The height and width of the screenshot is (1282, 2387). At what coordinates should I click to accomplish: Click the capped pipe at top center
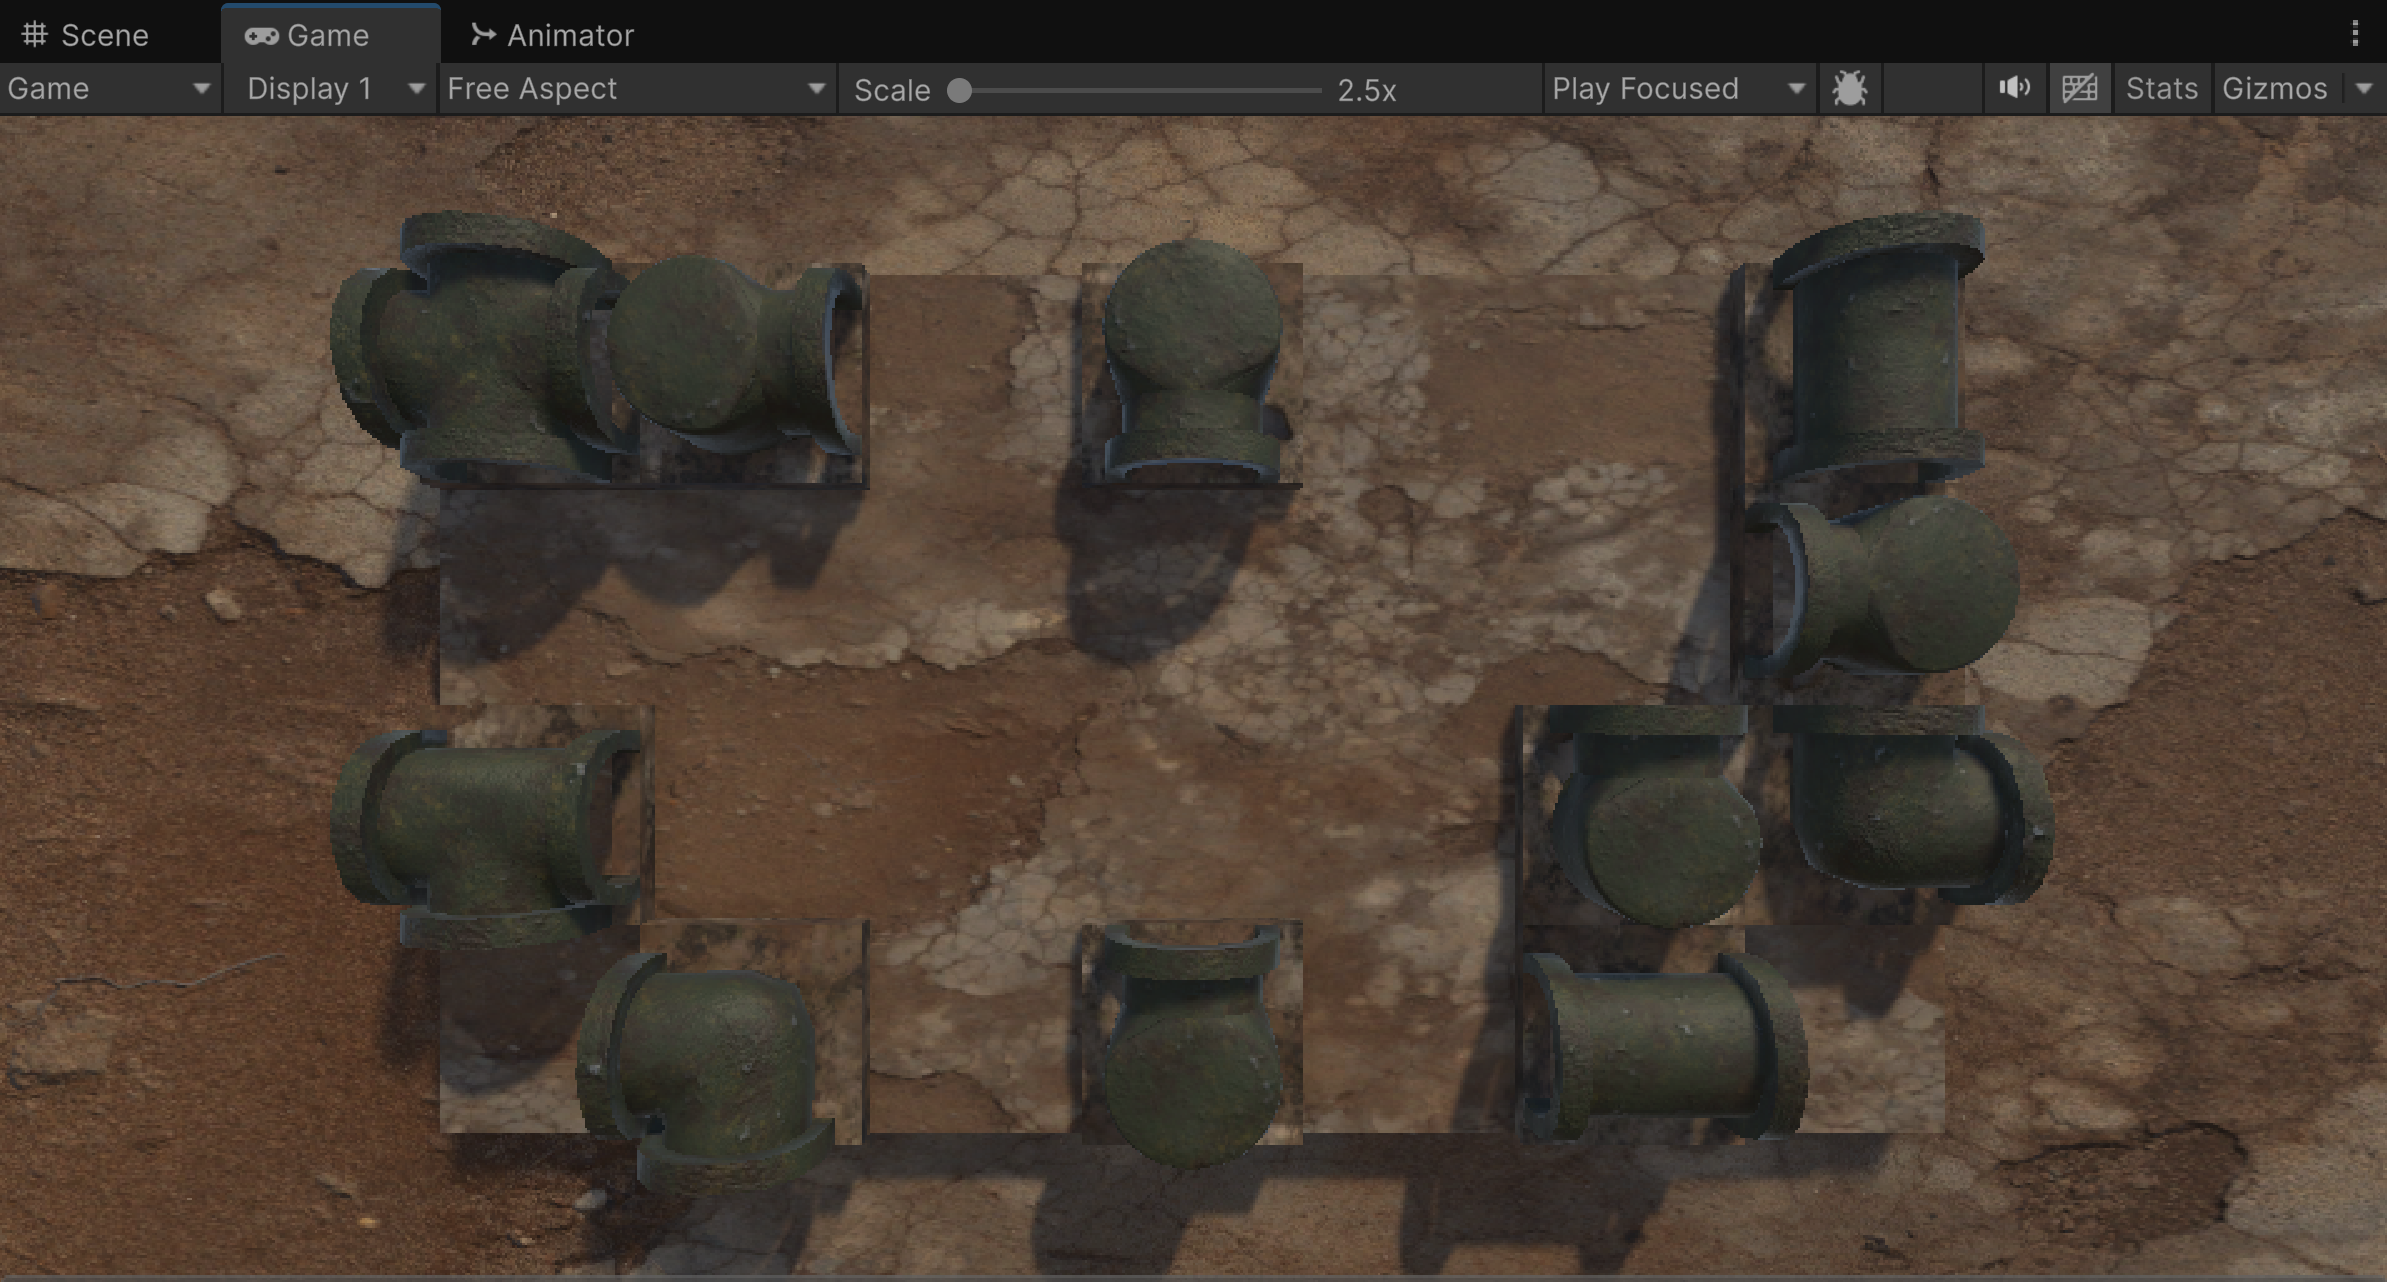tap(1192, 360)
